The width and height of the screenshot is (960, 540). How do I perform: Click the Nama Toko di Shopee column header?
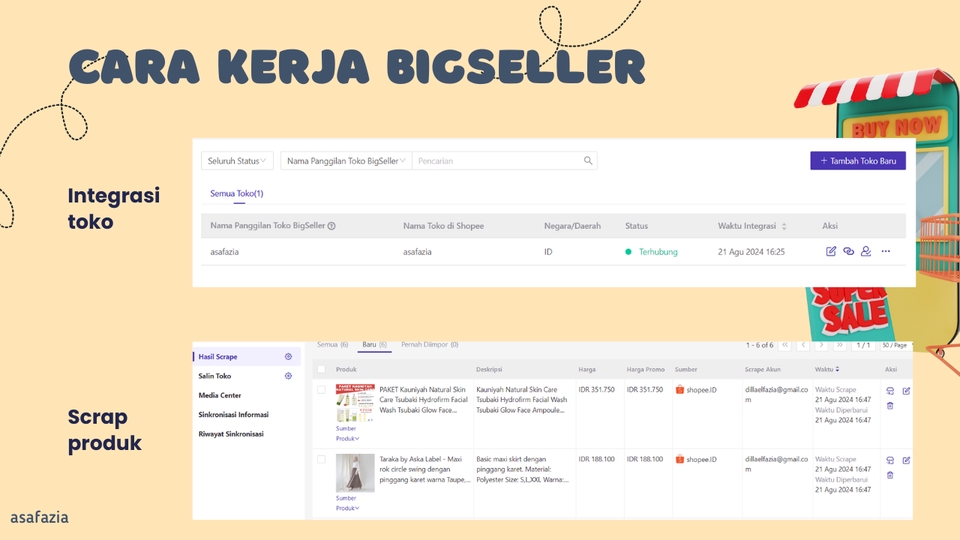(x=443, y=226)
